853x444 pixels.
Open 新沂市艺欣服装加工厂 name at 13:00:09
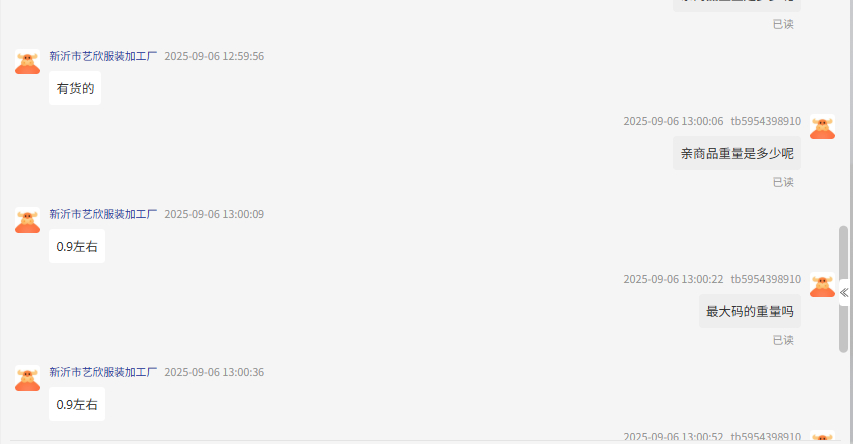[103, 214]
